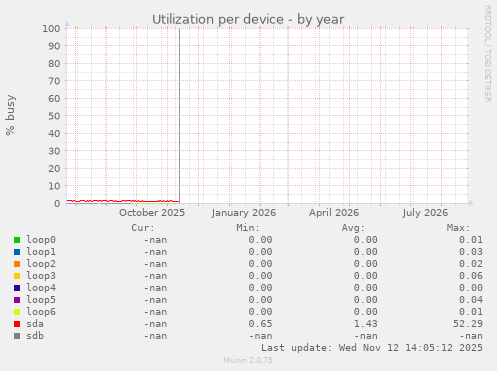Click the loop1 legend label
This screenshot has height=371, width=497.
tap(41, 252)
